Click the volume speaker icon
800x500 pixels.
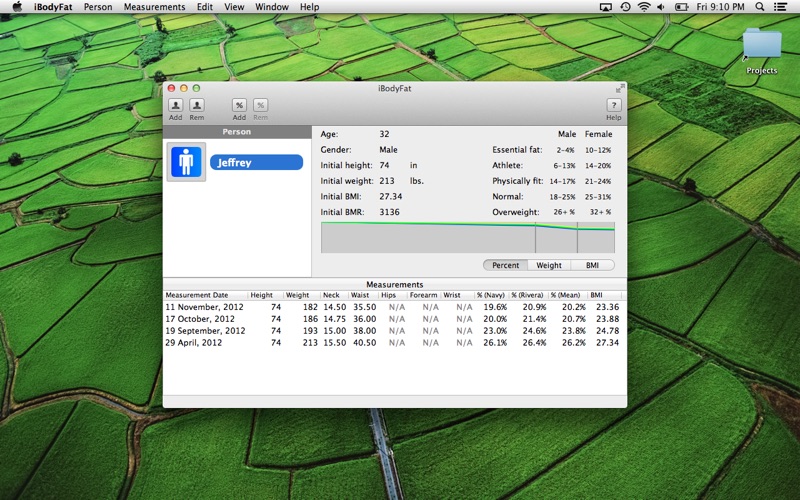click(x=661, y=7)
